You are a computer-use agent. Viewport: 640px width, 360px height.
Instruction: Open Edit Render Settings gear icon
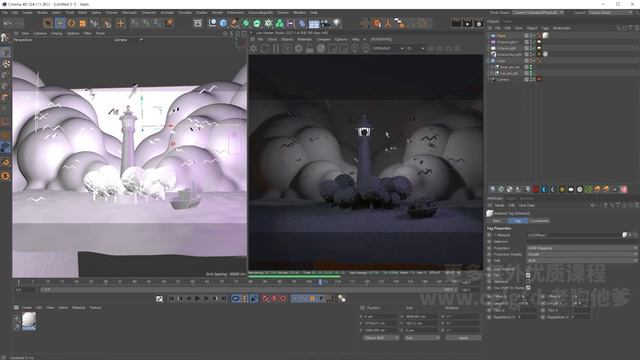point(479,24)
